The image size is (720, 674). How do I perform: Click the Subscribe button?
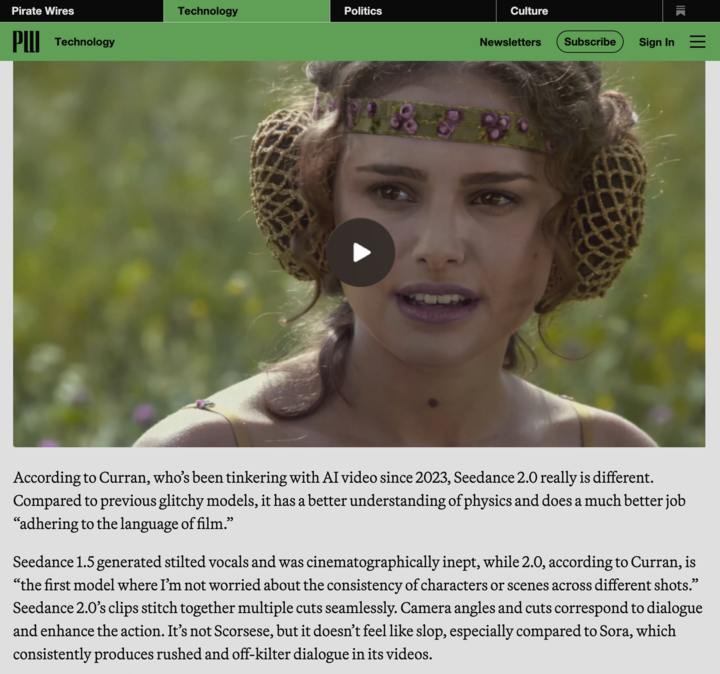click(x=590, y=42)
